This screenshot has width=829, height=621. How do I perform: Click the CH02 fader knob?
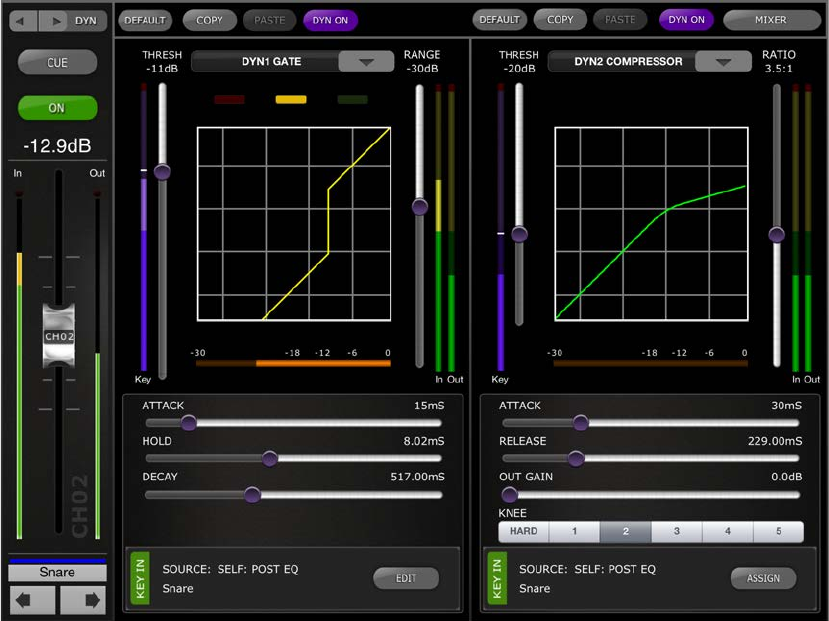pyautogui.click(x=59, y=336)
